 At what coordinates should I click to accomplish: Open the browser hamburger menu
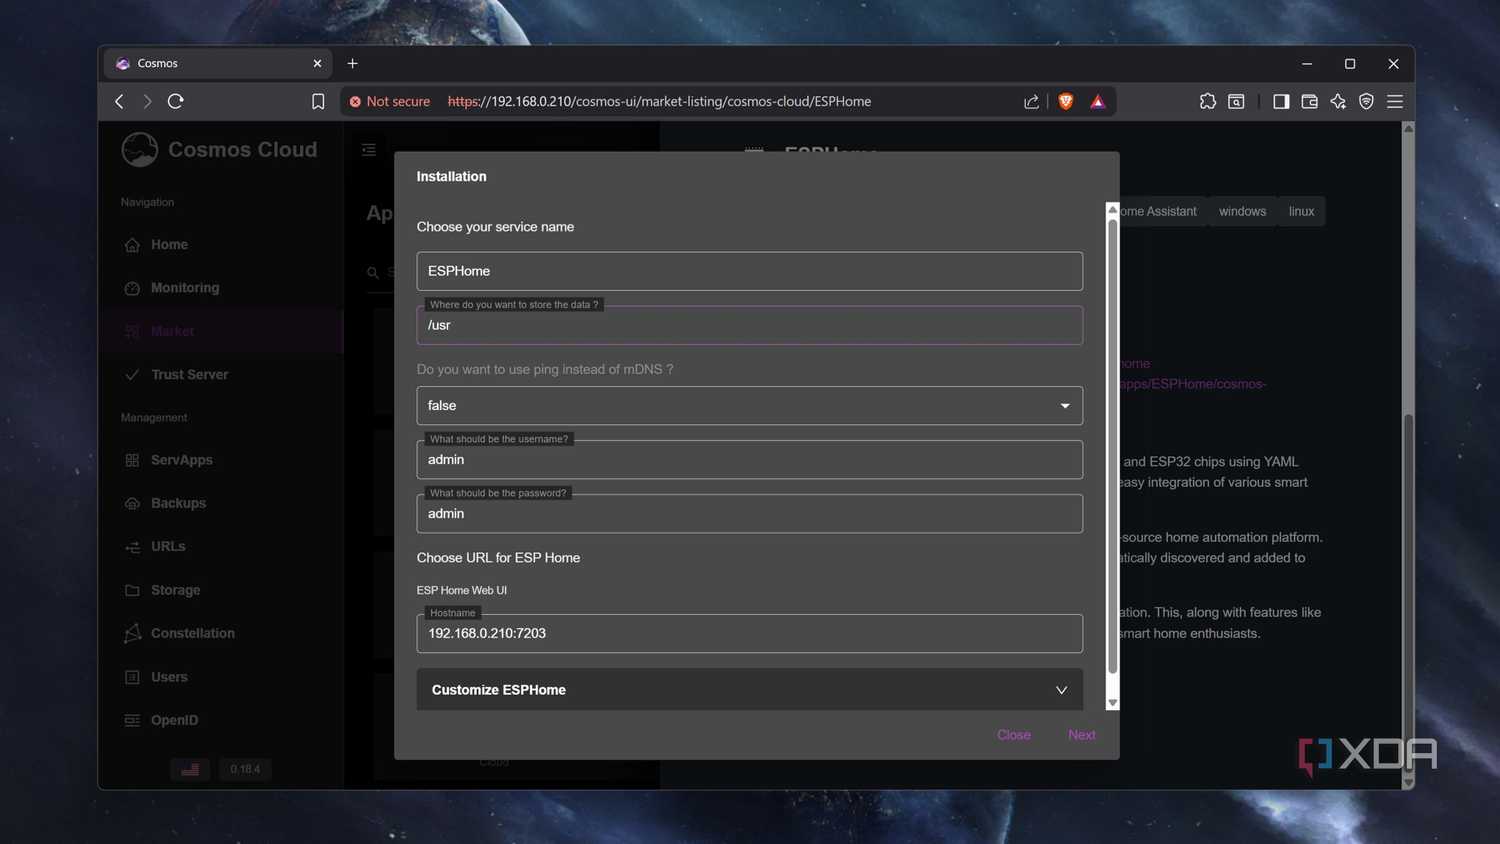coord(1395,101)
